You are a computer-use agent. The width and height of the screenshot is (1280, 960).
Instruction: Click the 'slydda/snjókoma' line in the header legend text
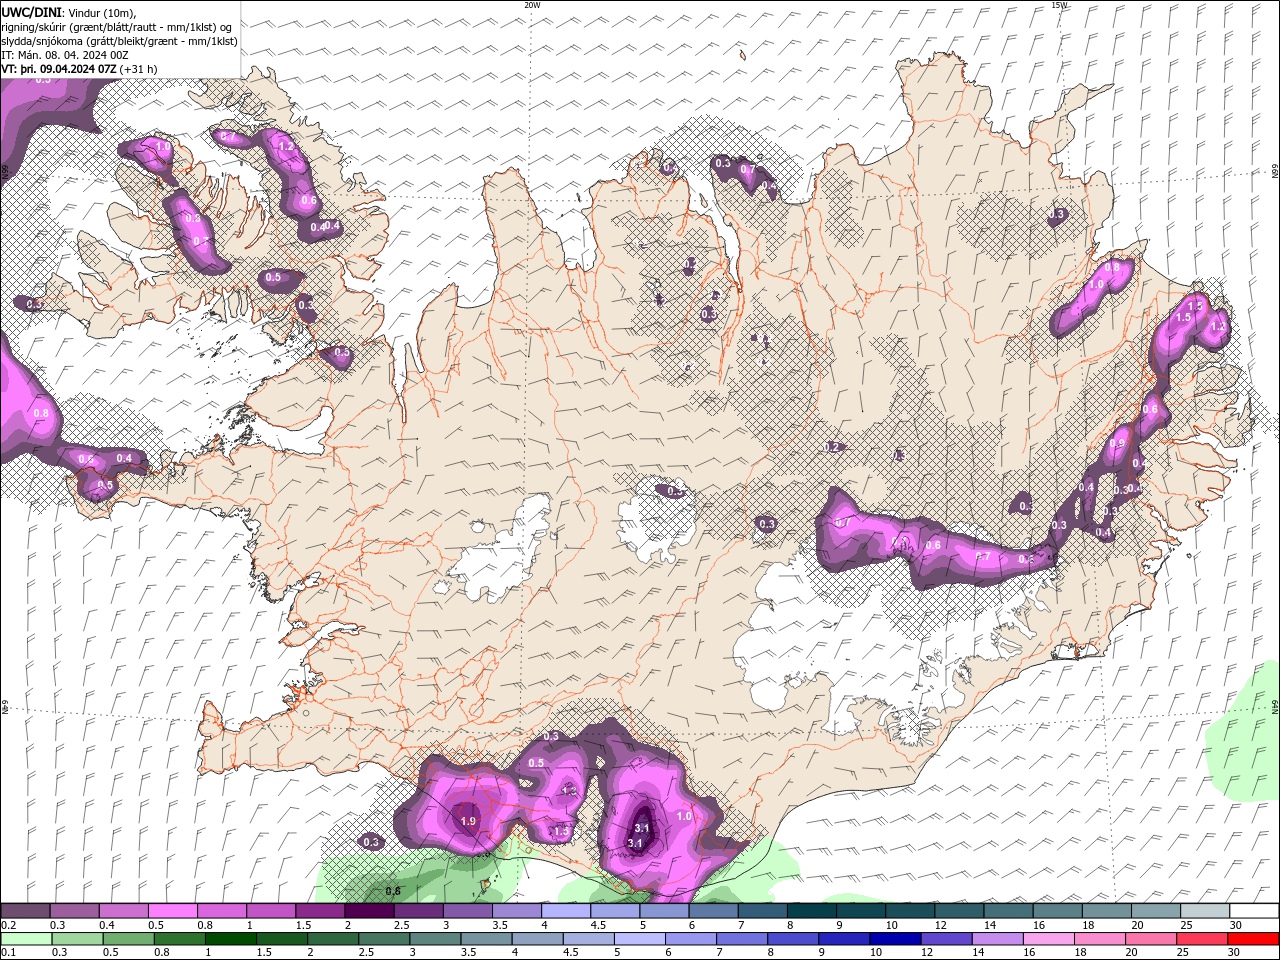click(119, 41)
